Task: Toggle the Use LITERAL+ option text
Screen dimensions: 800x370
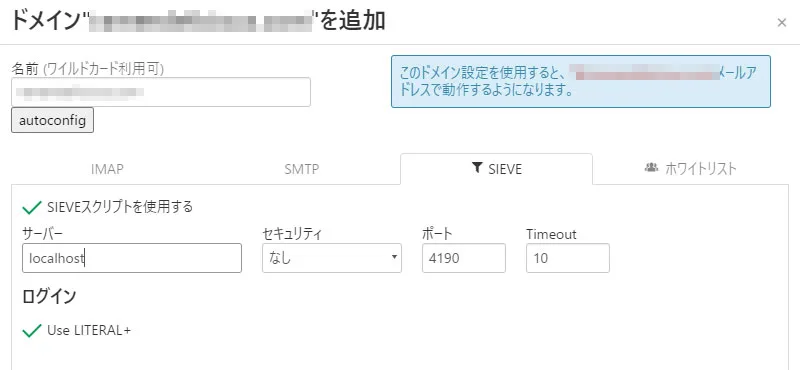Action: click(x=89, y=331)
